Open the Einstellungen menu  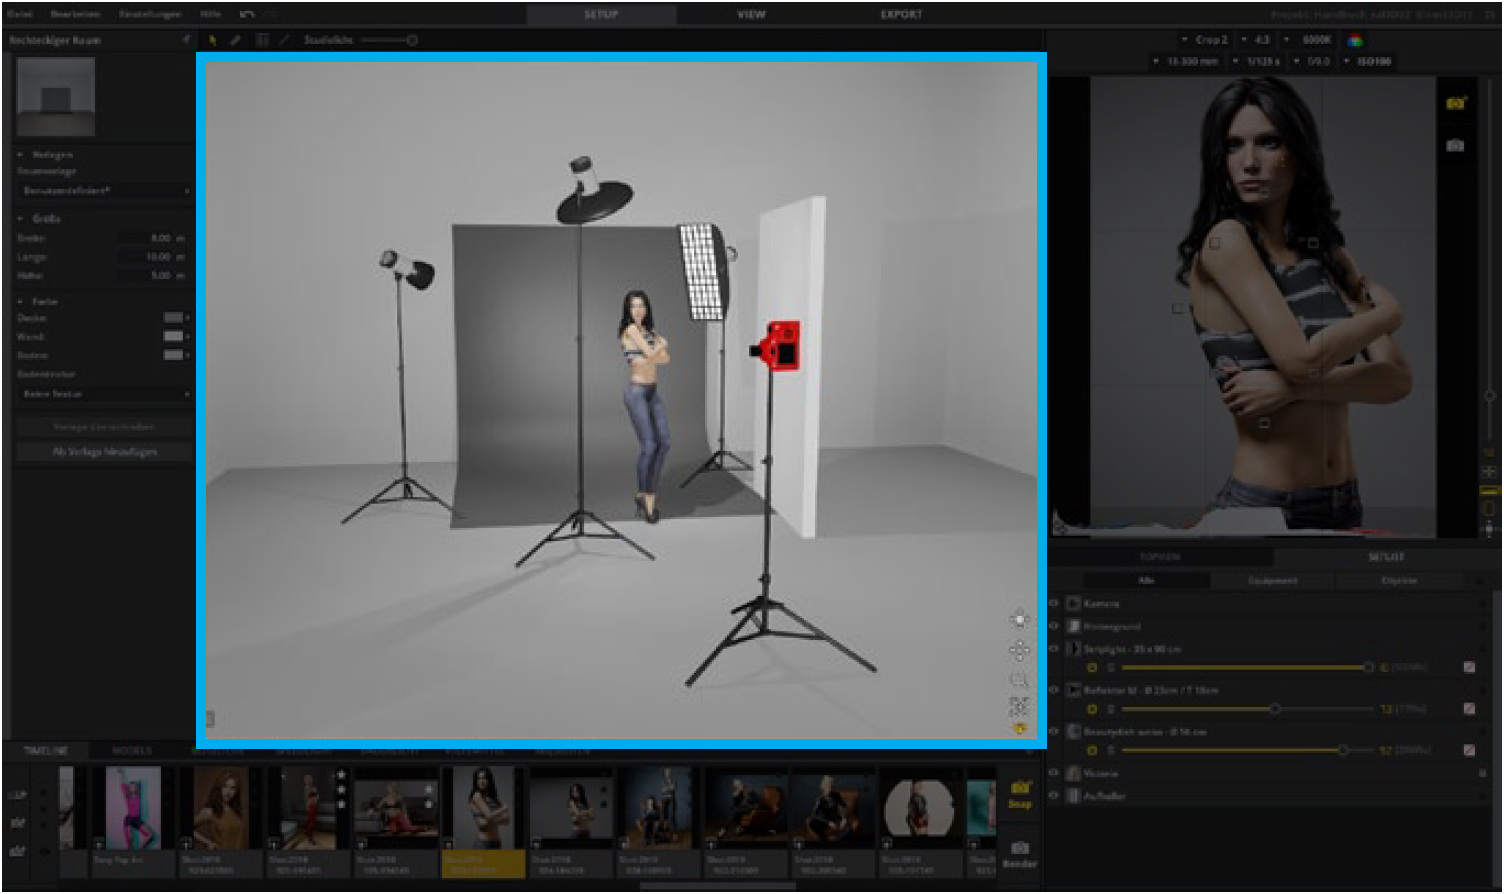click(150, 14)
